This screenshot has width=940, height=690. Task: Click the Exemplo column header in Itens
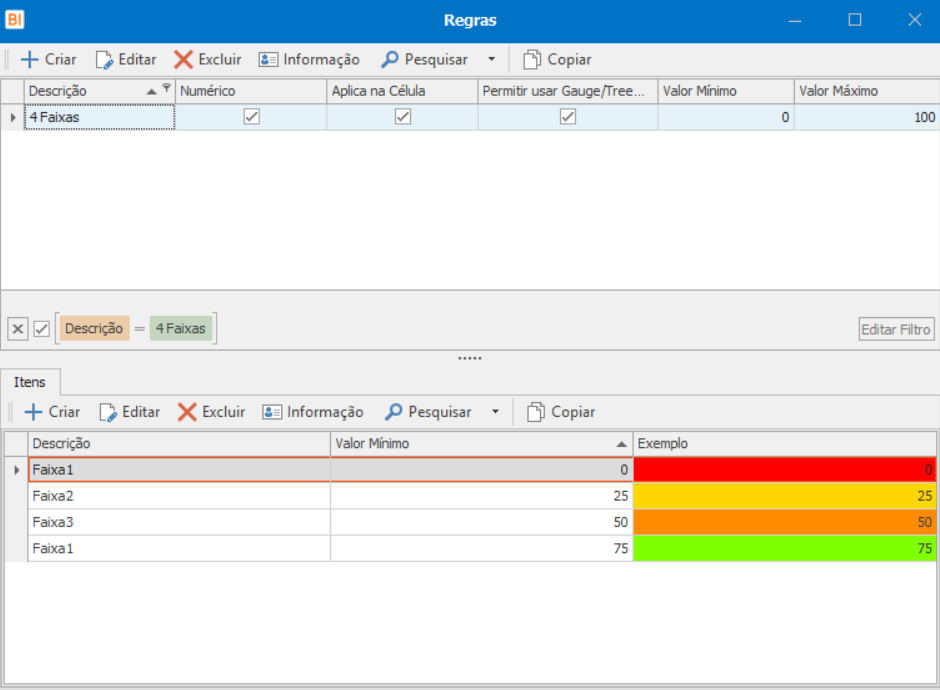coord(785,444)
